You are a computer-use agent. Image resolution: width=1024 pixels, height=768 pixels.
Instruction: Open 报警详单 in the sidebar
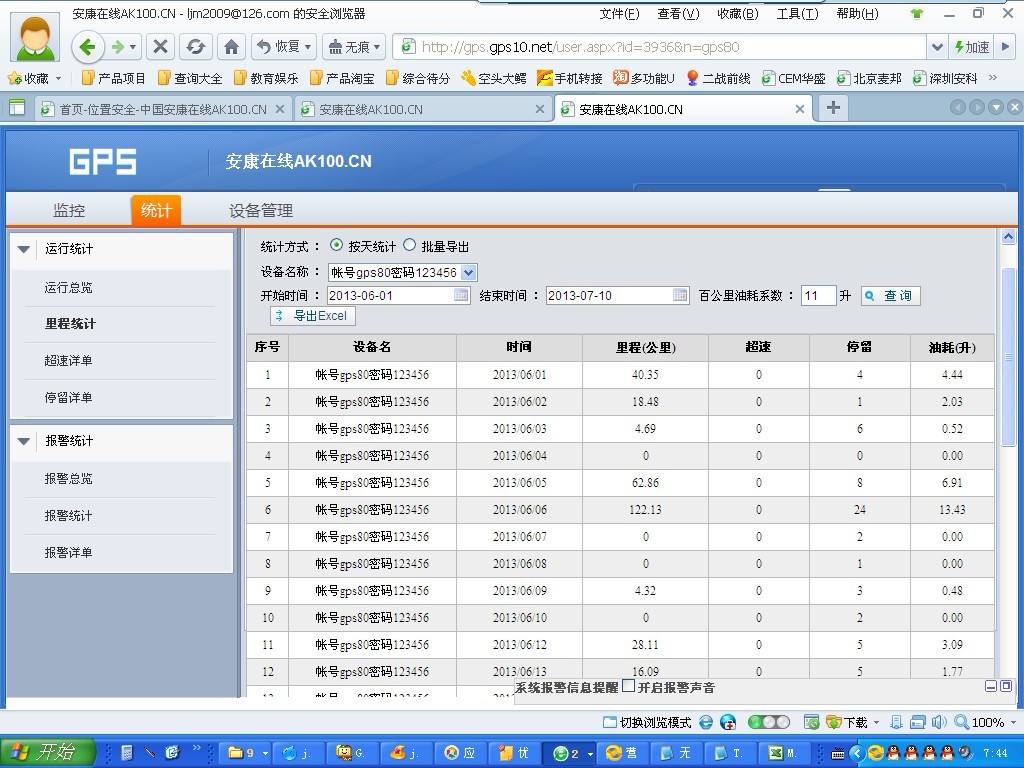(69, 552)
